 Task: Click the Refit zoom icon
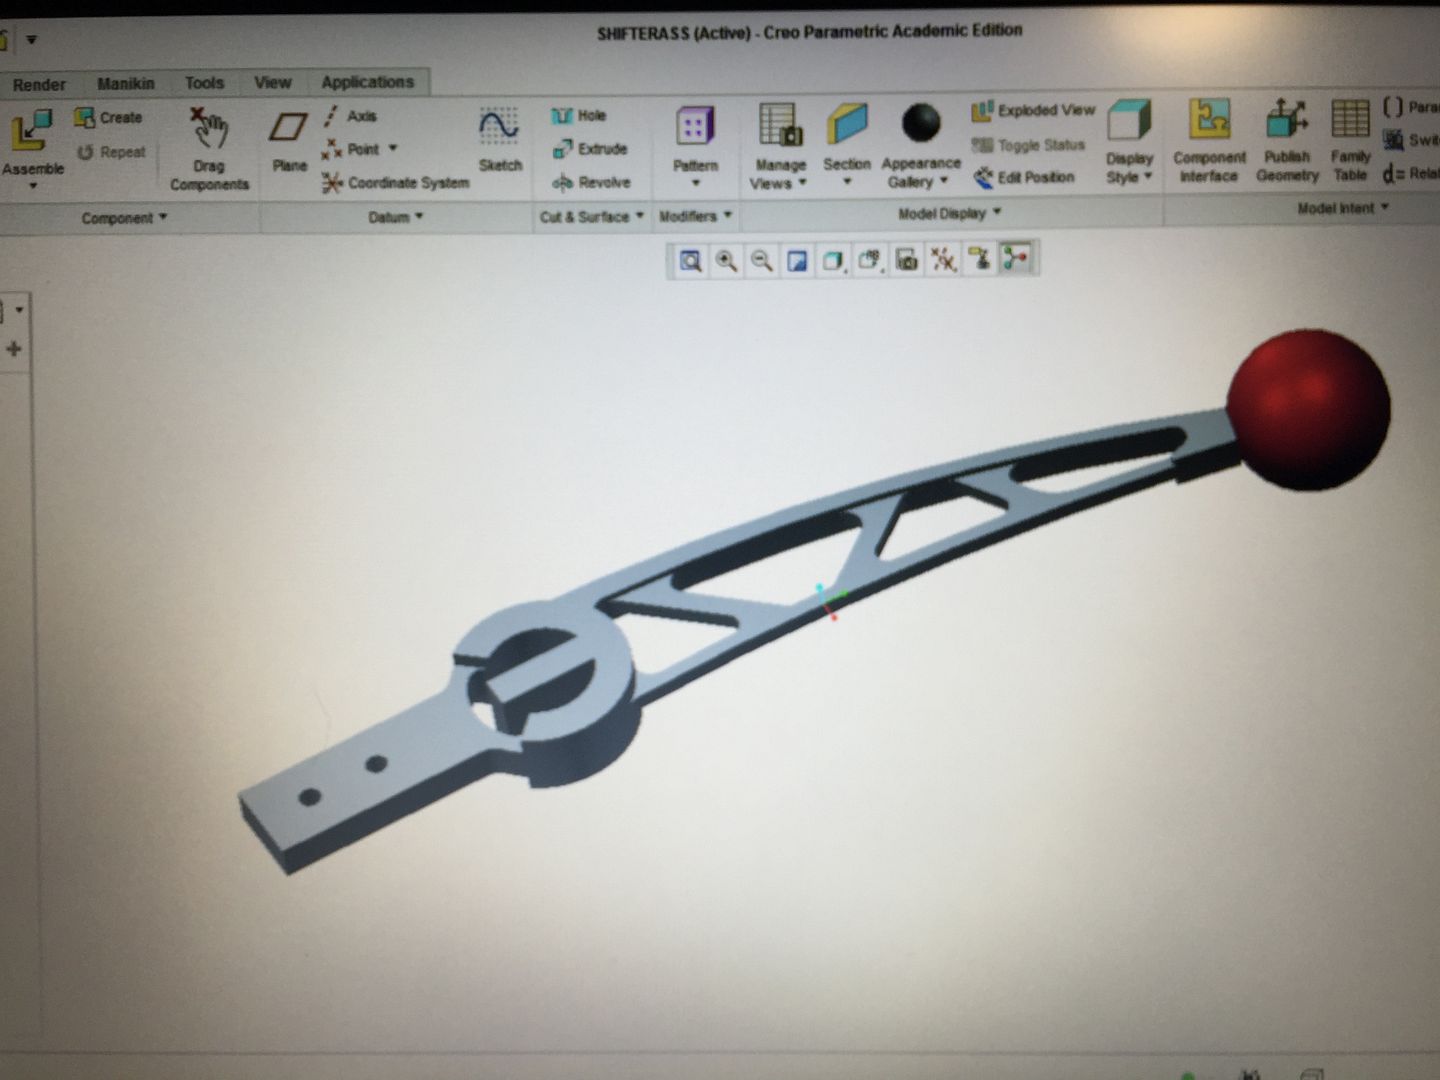[690, 261]
